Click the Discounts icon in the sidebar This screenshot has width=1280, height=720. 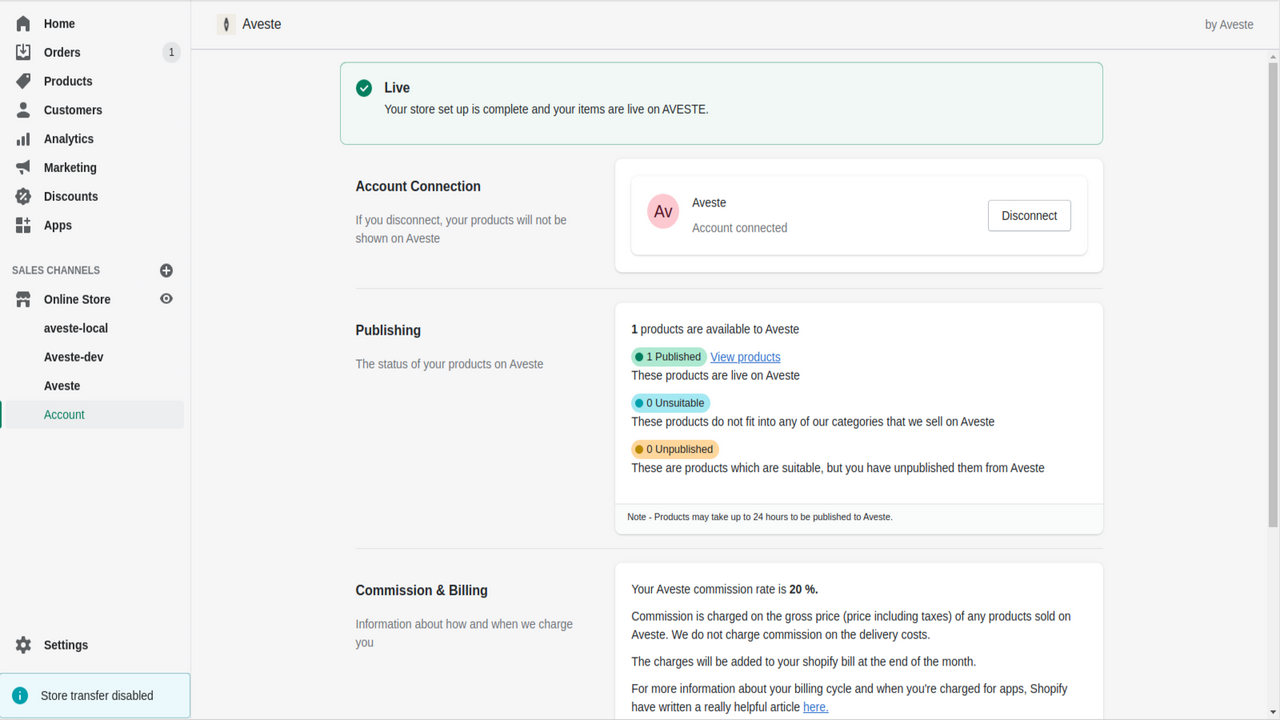(x=22, y=196)
